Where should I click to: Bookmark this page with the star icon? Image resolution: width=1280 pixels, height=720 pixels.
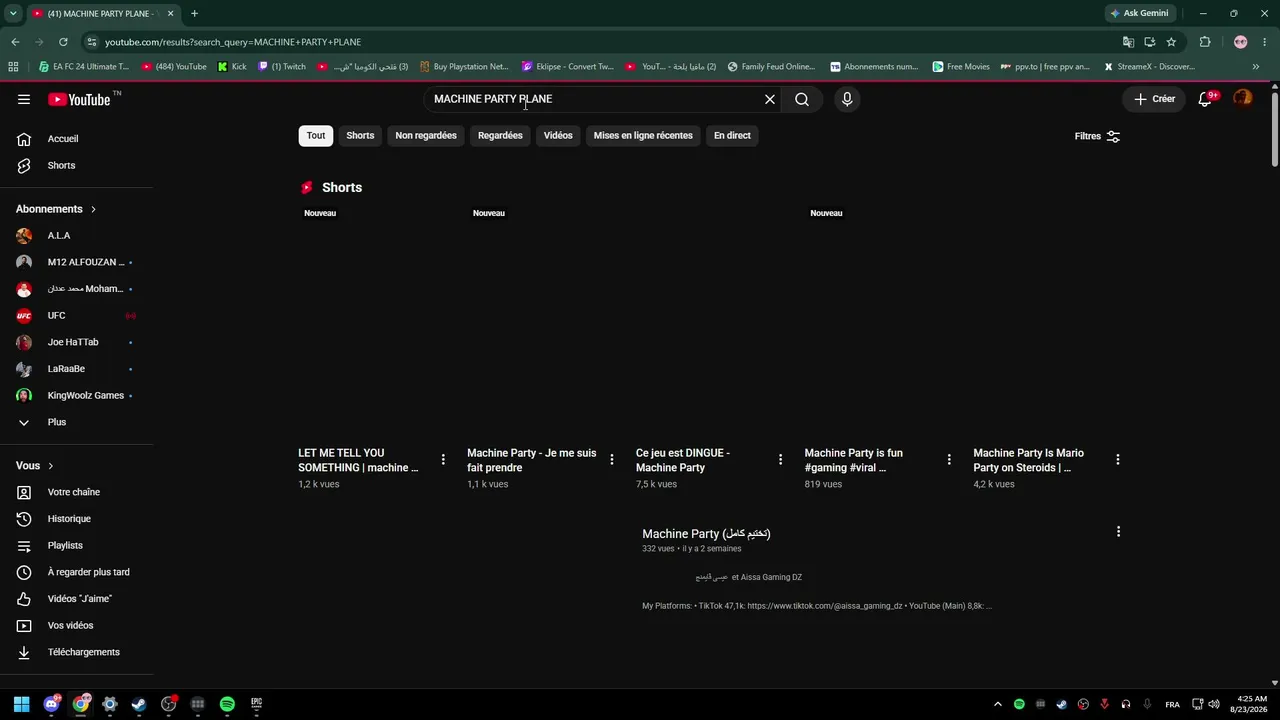click(1171, 42)
